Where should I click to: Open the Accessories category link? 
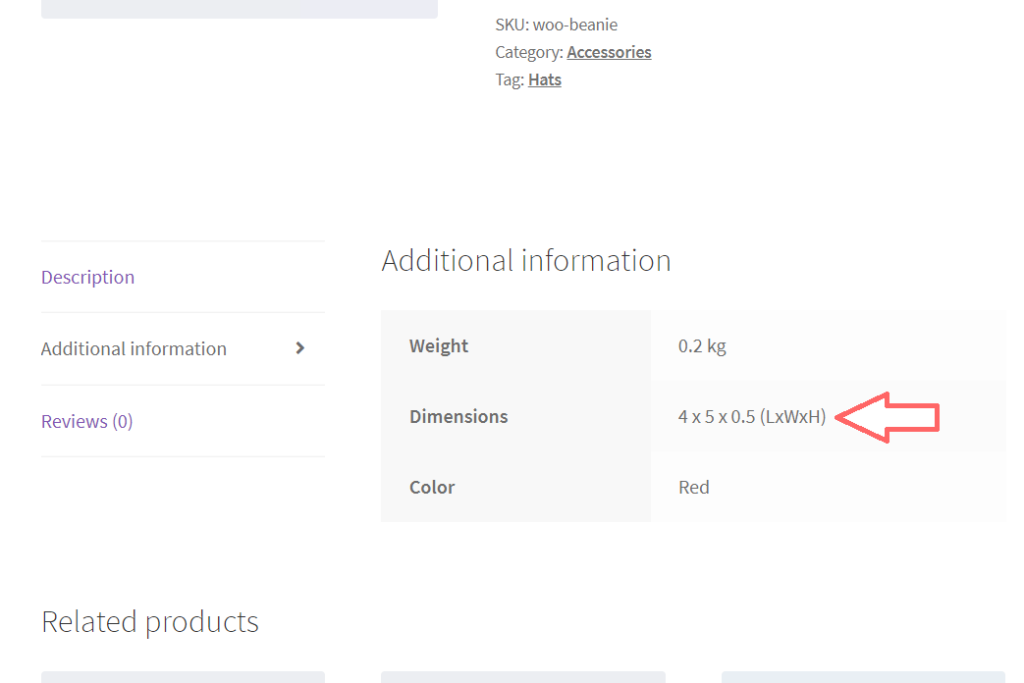(x=608, y=52)
